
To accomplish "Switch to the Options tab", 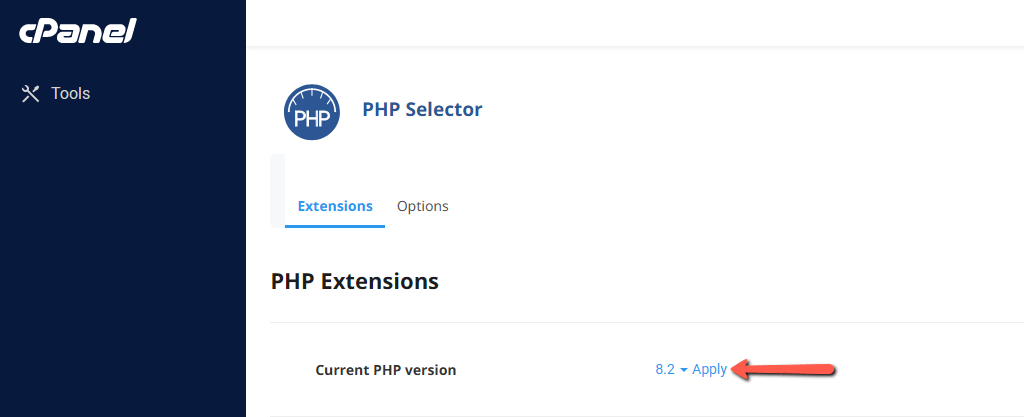I will pos(423,206).
